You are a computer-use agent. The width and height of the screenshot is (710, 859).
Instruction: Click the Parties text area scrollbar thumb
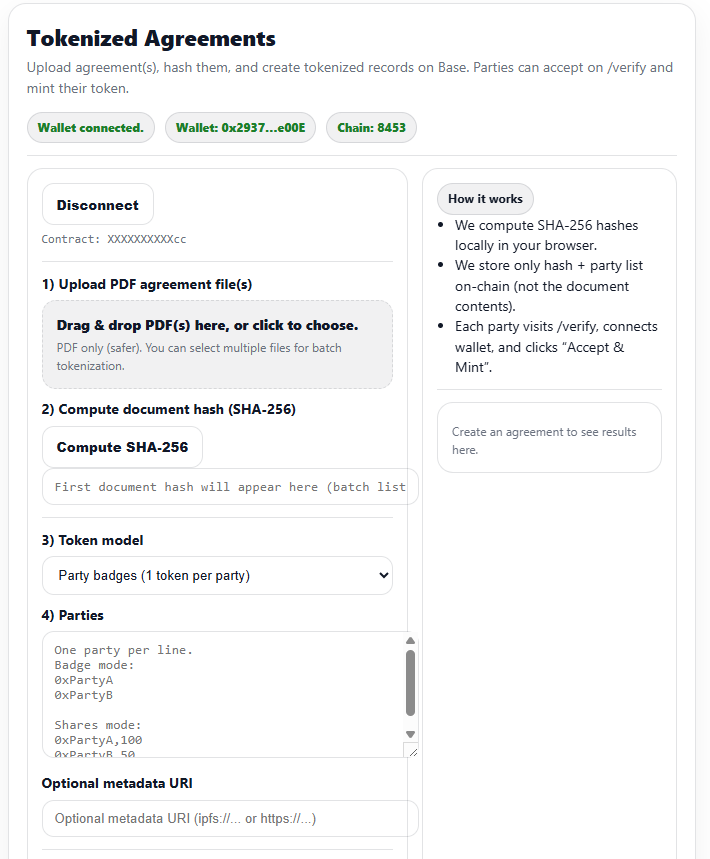410,682
